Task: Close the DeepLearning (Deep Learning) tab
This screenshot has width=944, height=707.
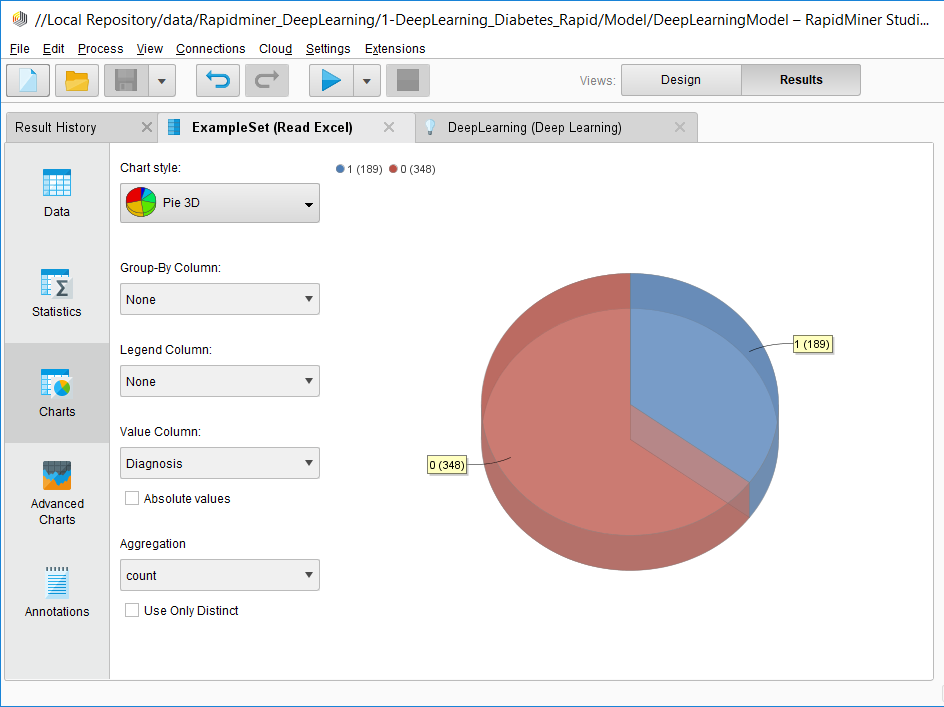Action: 680,127
